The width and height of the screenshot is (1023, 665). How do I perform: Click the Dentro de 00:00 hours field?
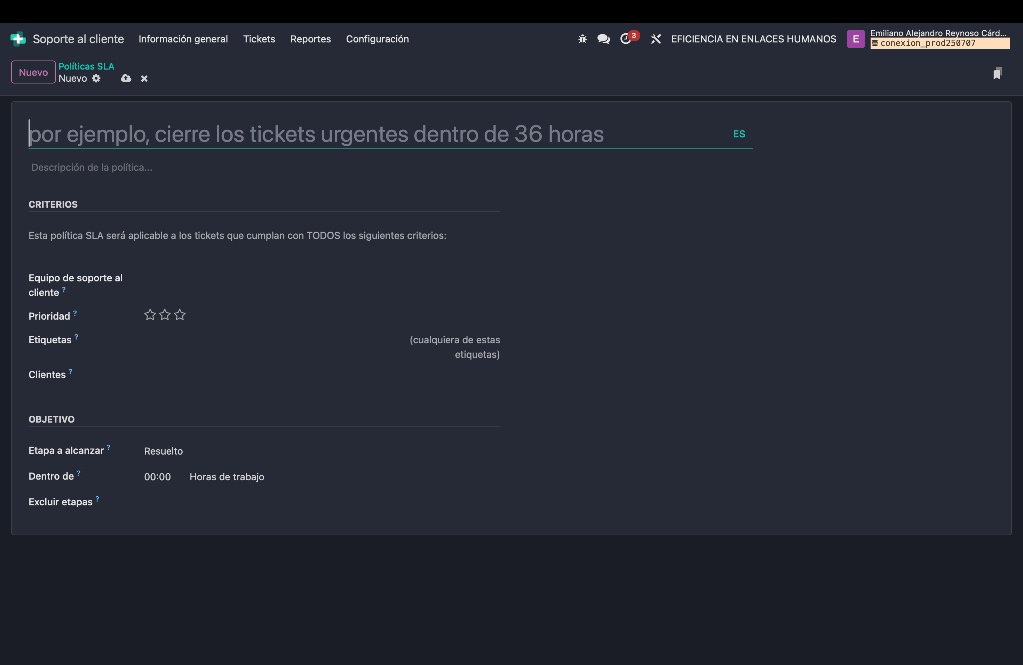tap(158, 477)
